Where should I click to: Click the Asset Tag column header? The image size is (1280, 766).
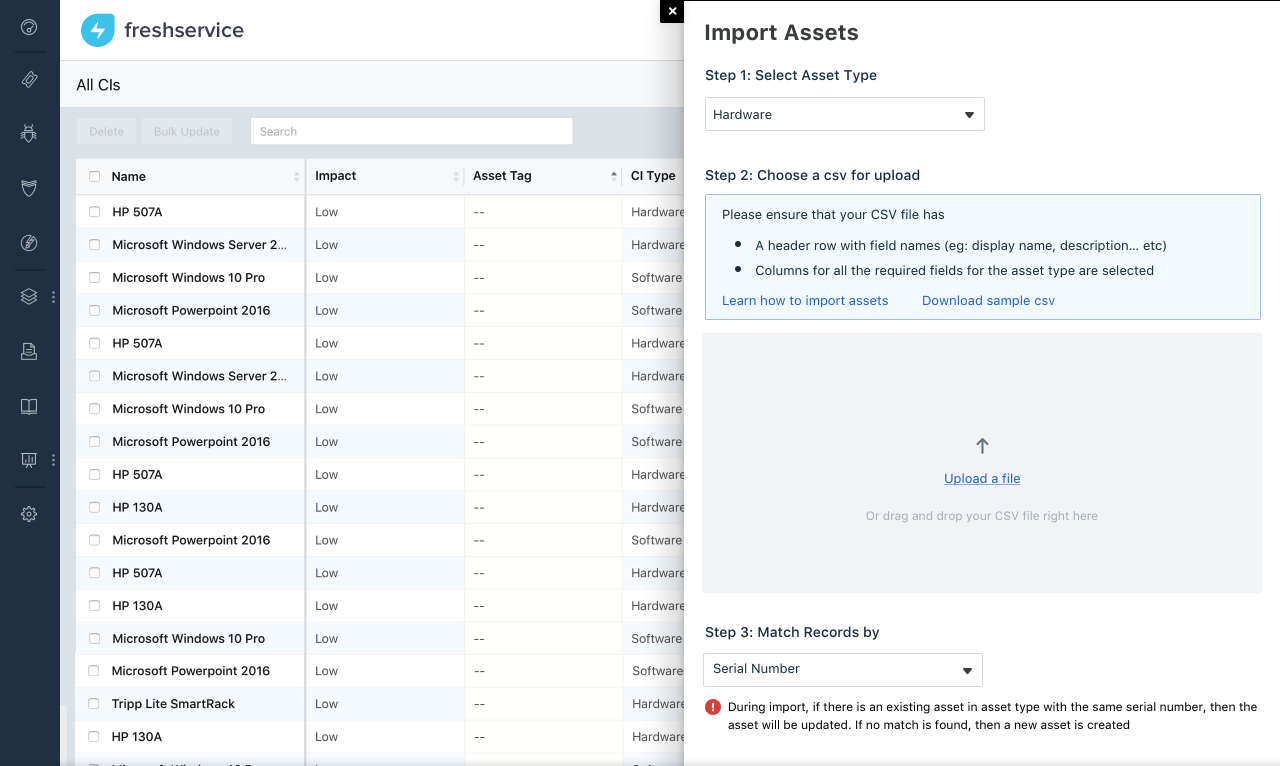(502, 176)
